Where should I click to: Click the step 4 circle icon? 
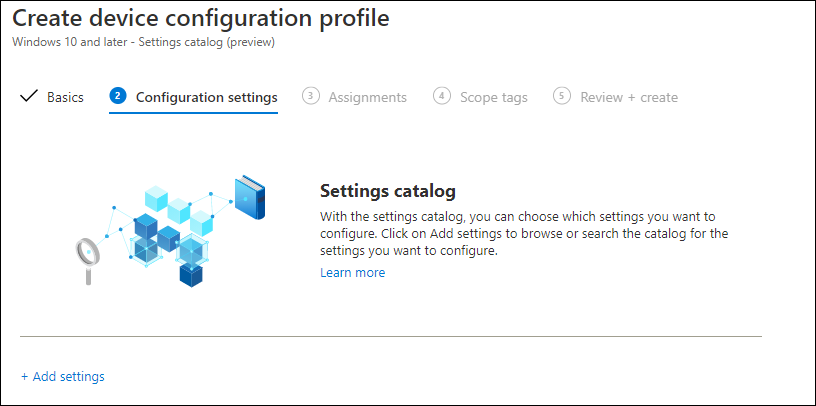(x=442, y=96)
